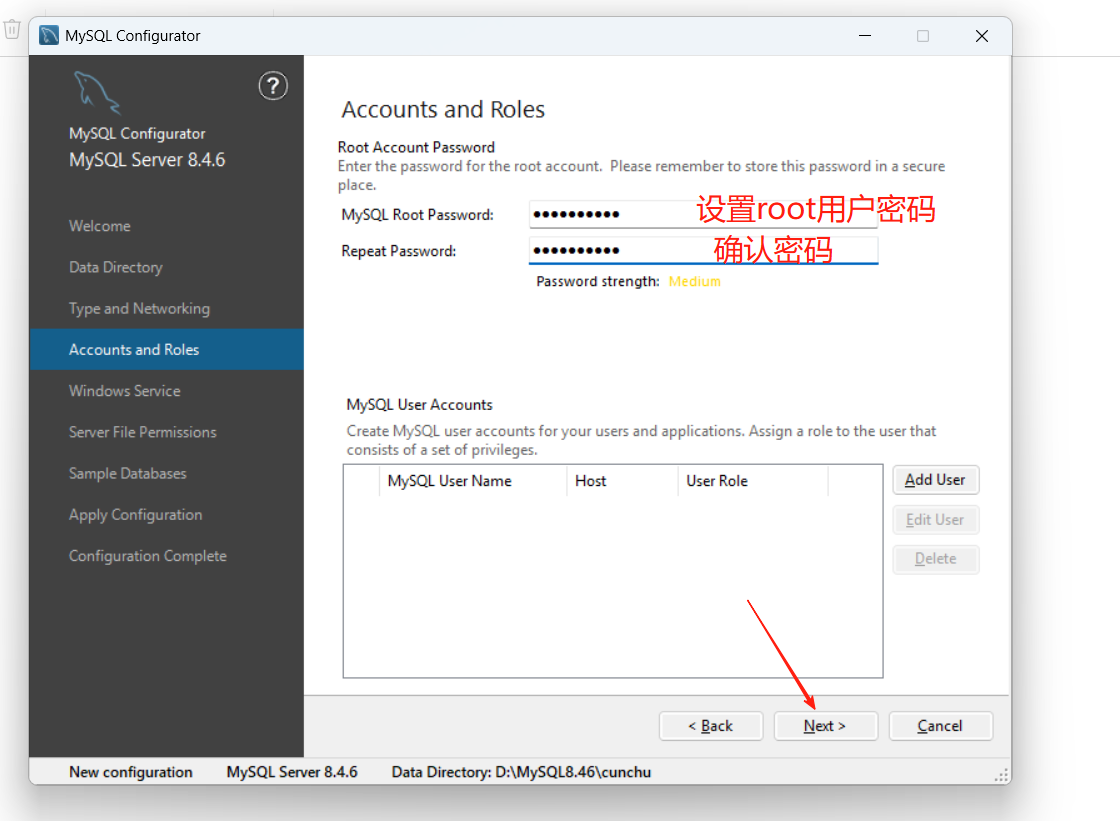Select Type and Networking step
The width and height of the screenshot is (1120, 821).
(139, 309)
